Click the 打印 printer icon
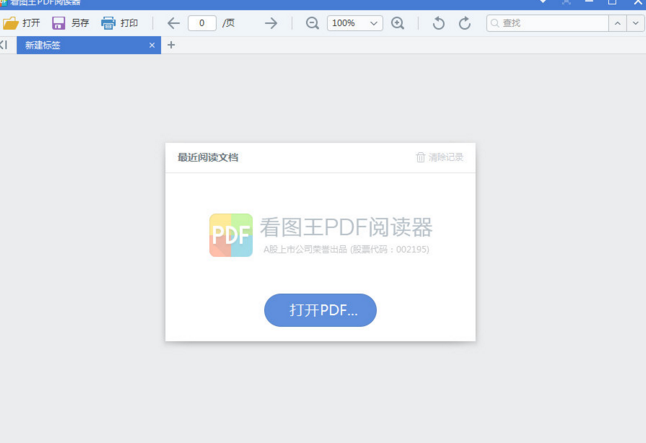The height and width of the screenshot is (443, 646). point(108,23)
